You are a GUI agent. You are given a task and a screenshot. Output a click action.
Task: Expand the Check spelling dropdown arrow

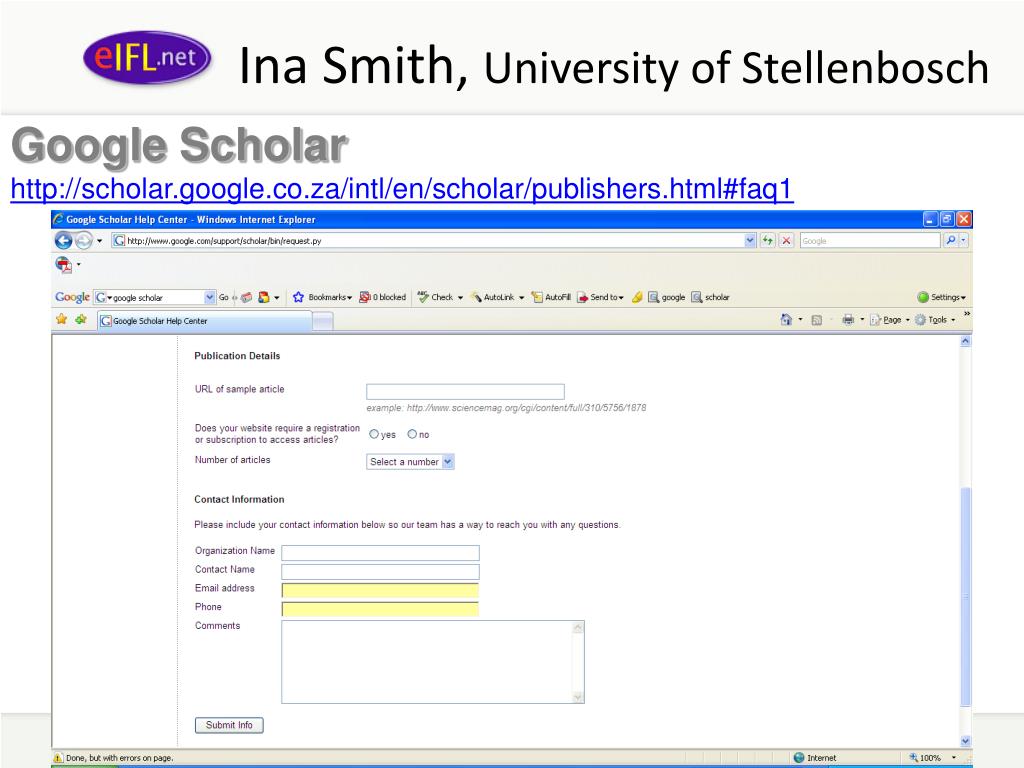pos(460,298)
